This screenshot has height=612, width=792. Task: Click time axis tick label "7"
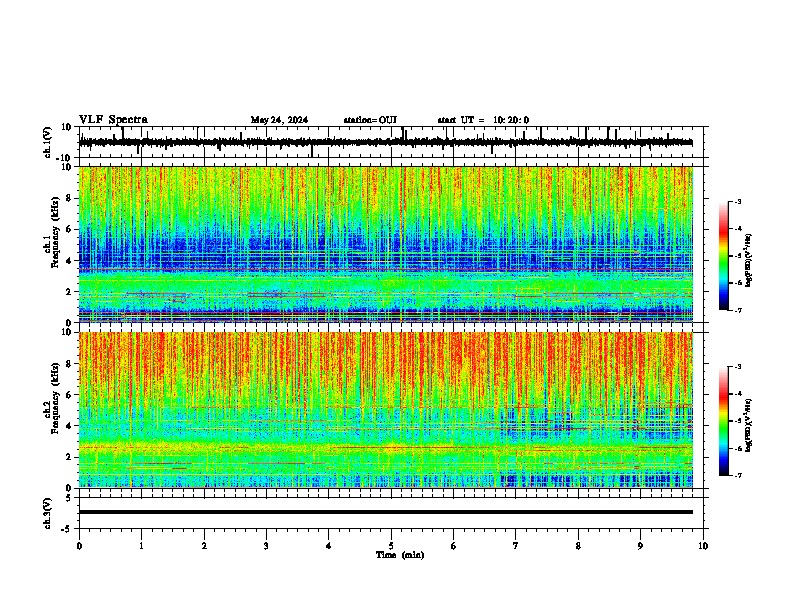click(516, 546)
